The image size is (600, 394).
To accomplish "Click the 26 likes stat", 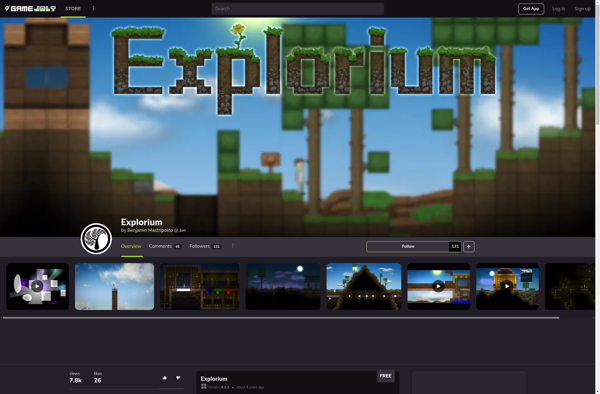I will pyautogui.click(x=98, y=378).
